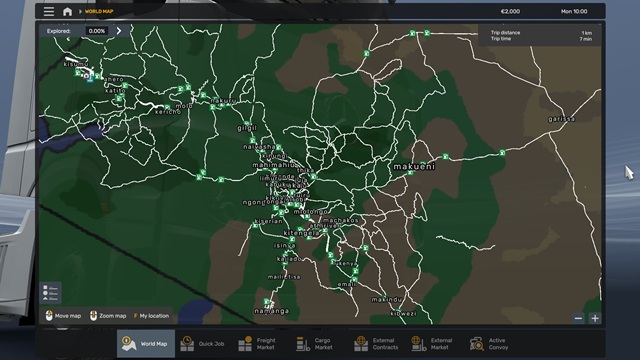640x360 pixels.
Task: Click the Explored 0.00% value field
Action: [x=97, y=31]
